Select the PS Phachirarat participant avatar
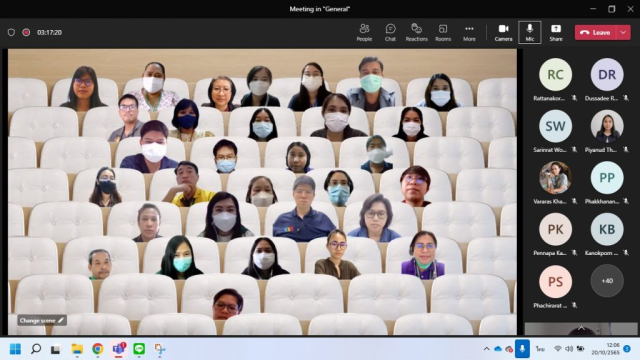640x360 pixels. (555, 281)
